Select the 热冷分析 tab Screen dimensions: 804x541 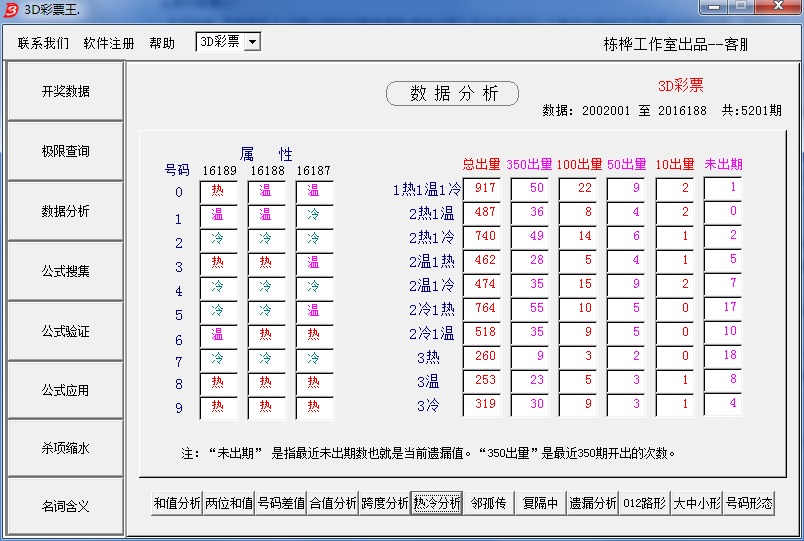437,503
